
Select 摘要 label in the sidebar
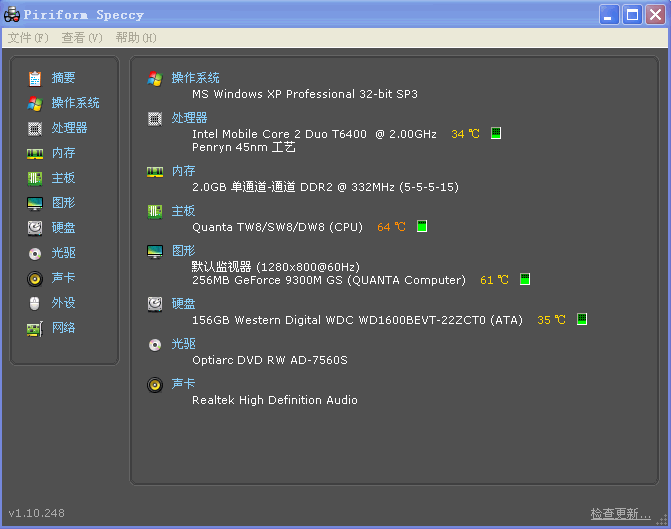63,78
